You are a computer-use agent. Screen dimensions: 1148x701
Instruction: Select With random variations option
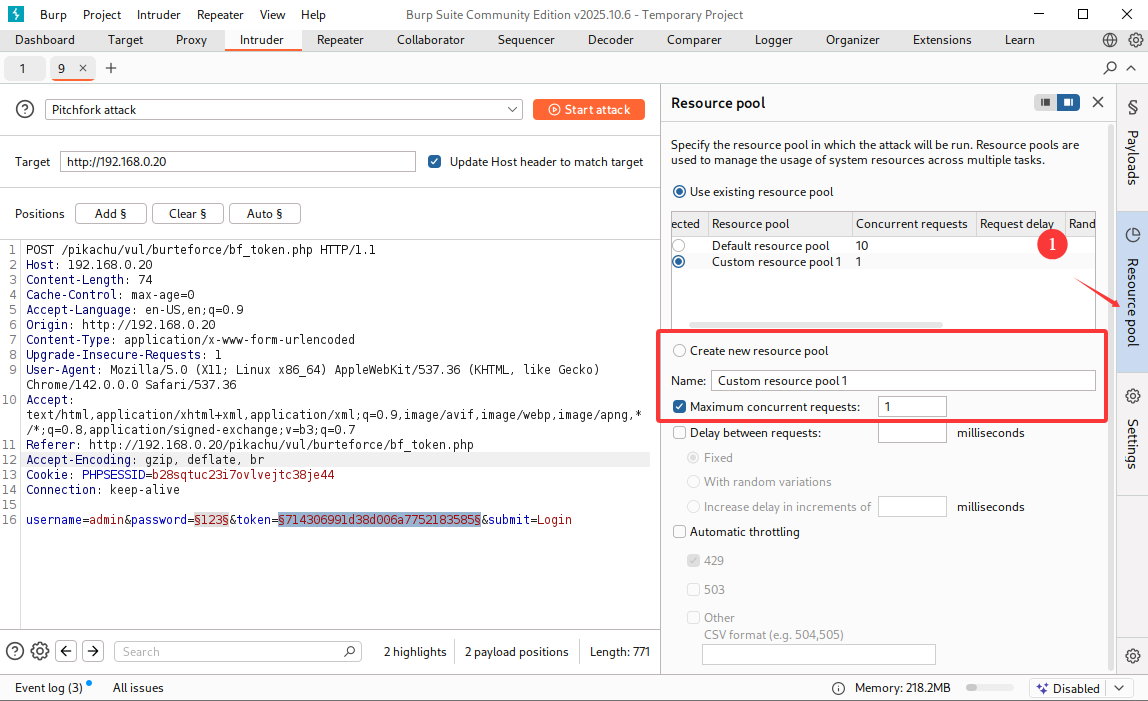point(693,482)
